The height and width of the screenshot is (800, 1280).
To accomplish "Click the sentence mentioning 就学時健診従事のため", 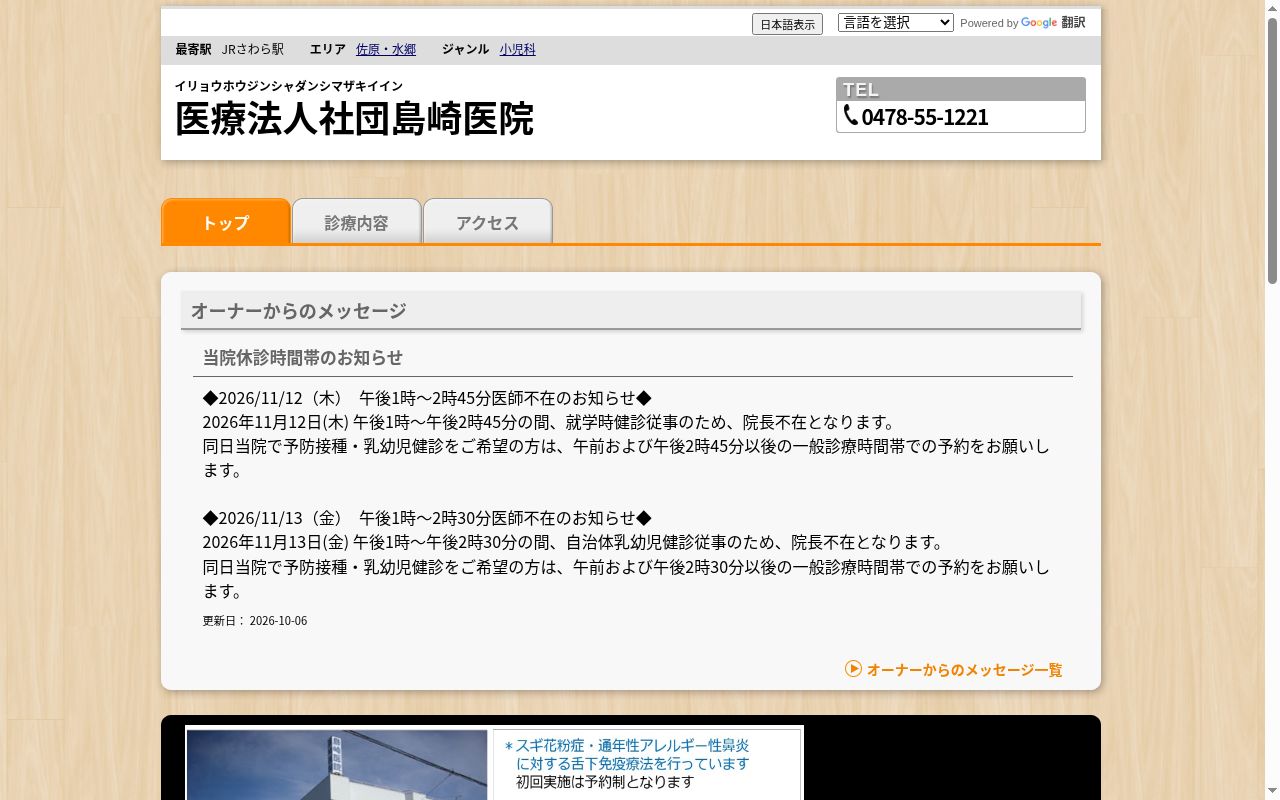I will coord(551,422).
